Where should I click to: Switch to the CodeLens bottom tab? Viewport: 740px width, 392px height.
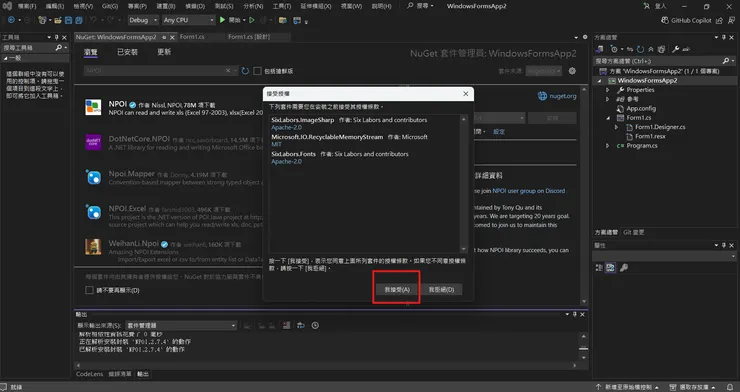[89, 374]
